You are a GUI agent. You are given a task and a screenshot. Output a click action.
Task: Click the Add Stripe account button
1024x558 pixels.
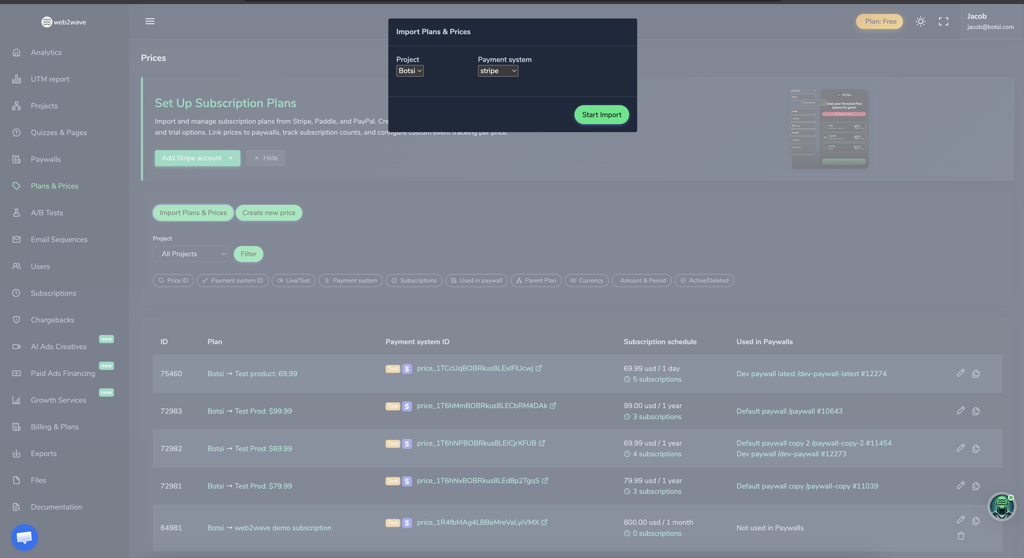click(197, 157)
